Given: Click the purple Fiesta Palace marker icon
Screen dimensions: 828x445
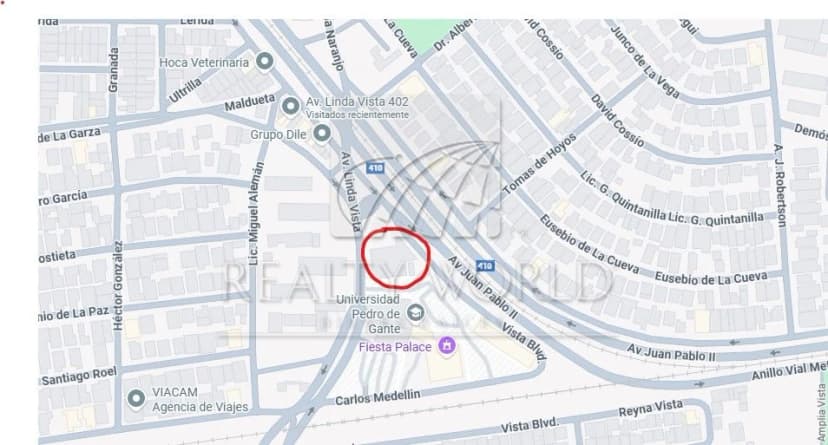Looking at the screenshot, I should coord(447,346).
